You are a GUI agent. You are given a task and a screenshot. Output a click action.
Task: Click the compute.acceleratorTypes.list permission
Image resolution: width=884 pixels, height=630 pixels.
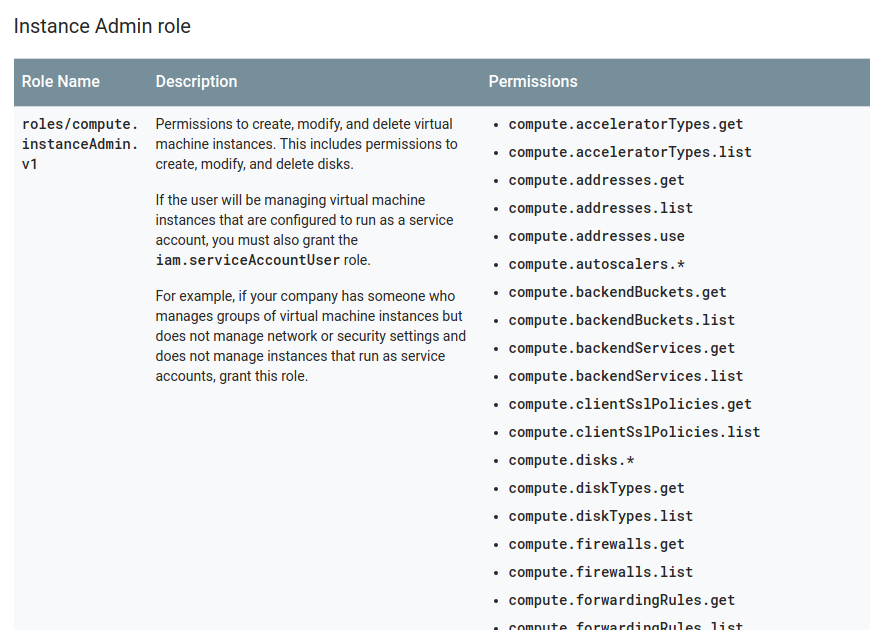(630, 153)
